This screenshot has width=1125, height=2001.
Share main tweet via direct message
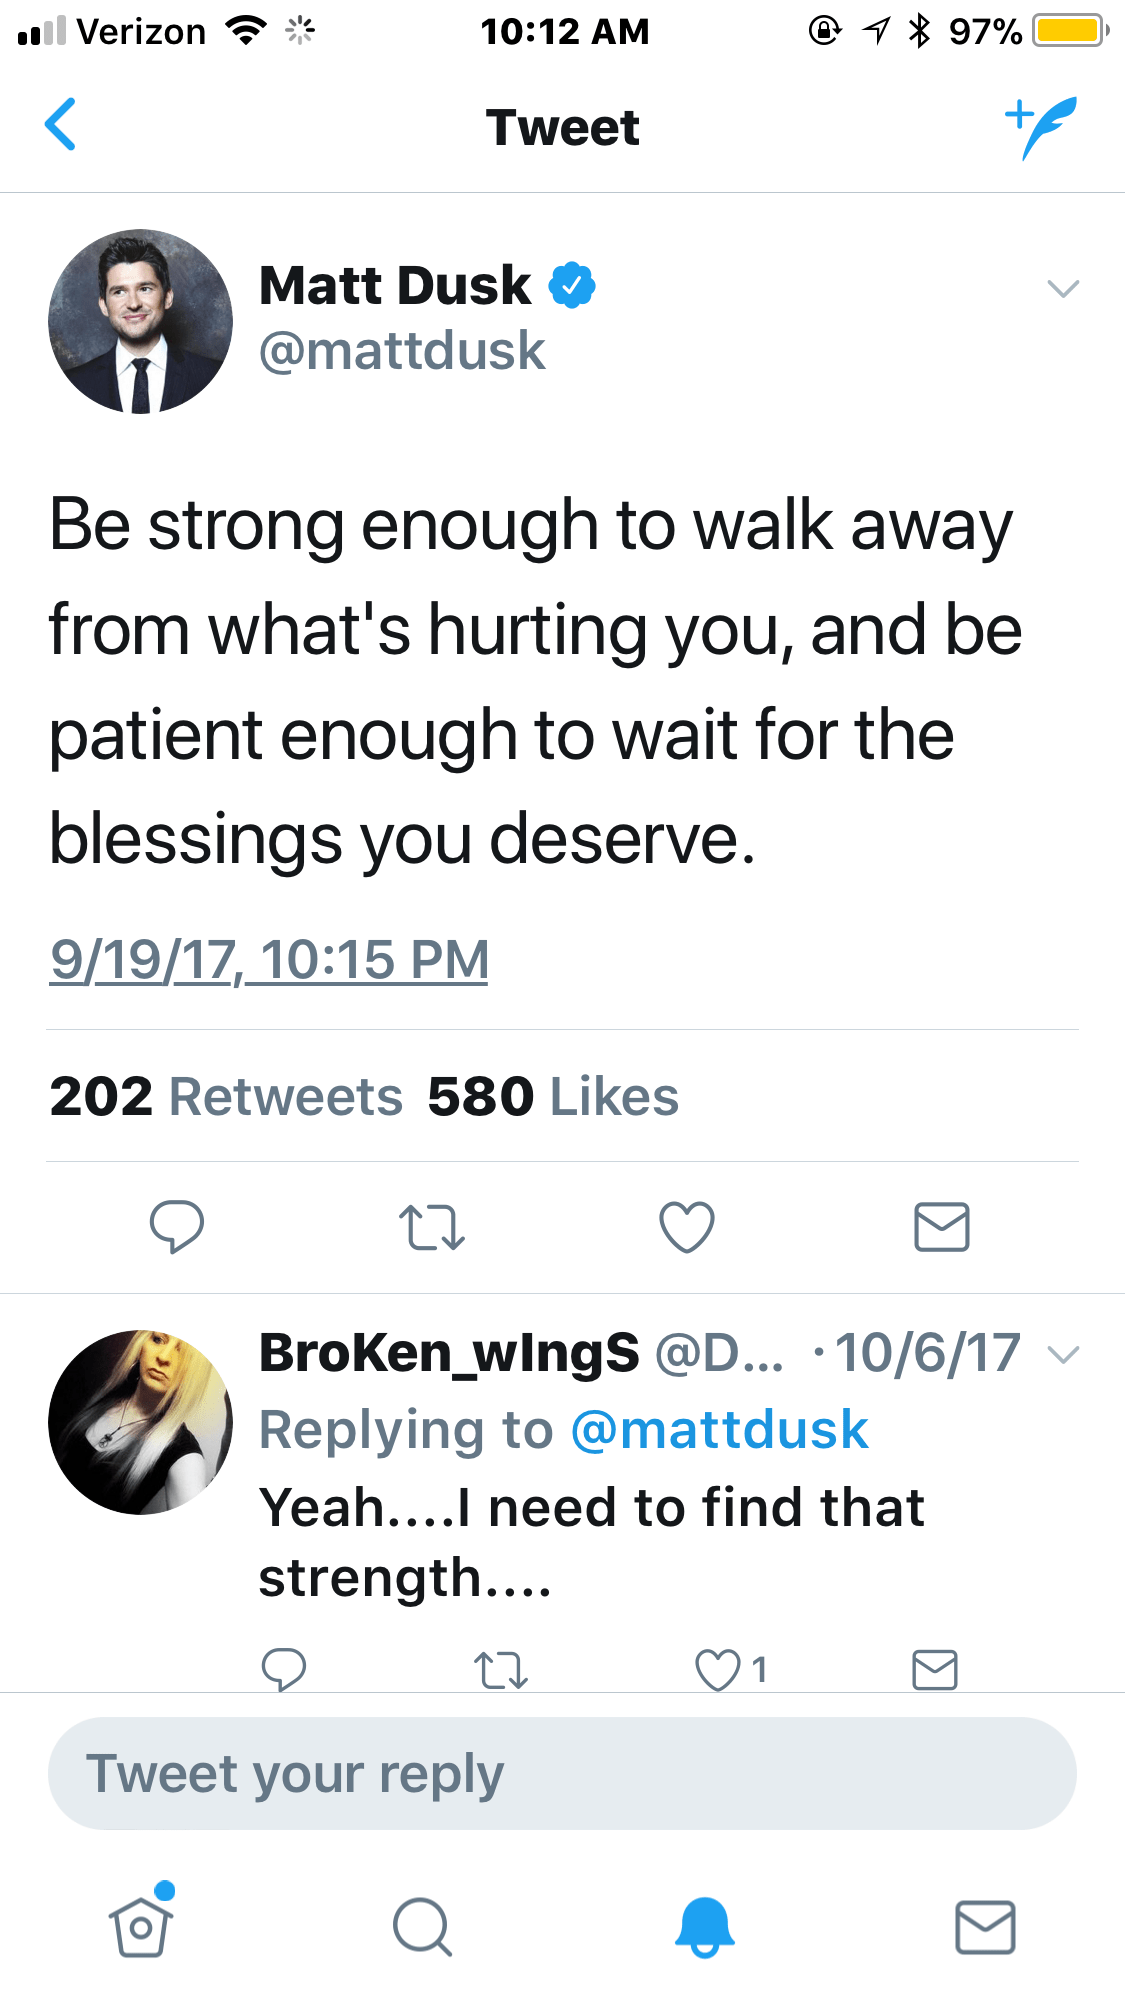click(x=942, y=1227)
